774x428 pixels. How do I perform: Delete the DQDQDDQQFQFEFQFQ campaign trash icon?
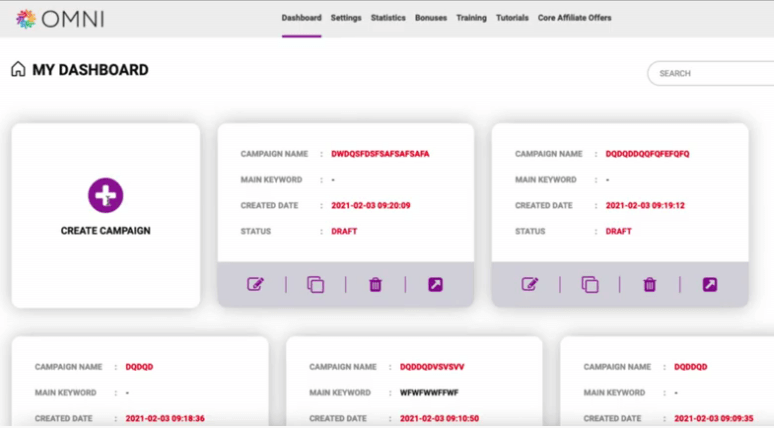coord(650,284)
